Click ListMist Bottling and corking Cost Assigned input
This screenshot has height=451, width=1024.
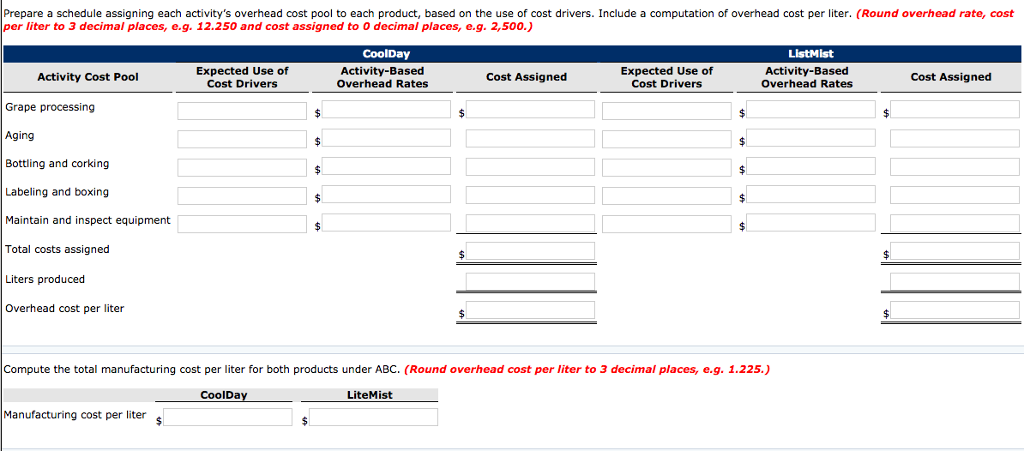[955, 166]
